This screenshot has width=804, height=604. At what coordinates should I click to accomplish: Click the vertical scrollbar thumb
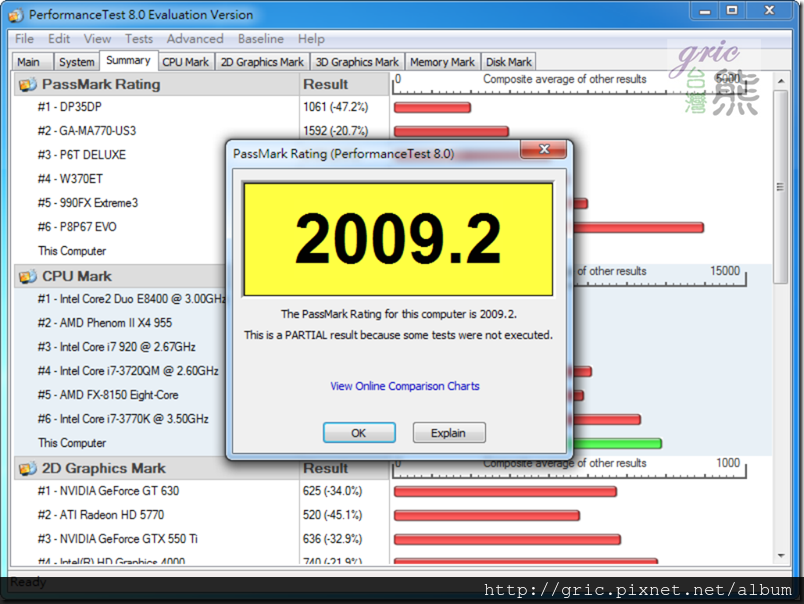point(780,187)
